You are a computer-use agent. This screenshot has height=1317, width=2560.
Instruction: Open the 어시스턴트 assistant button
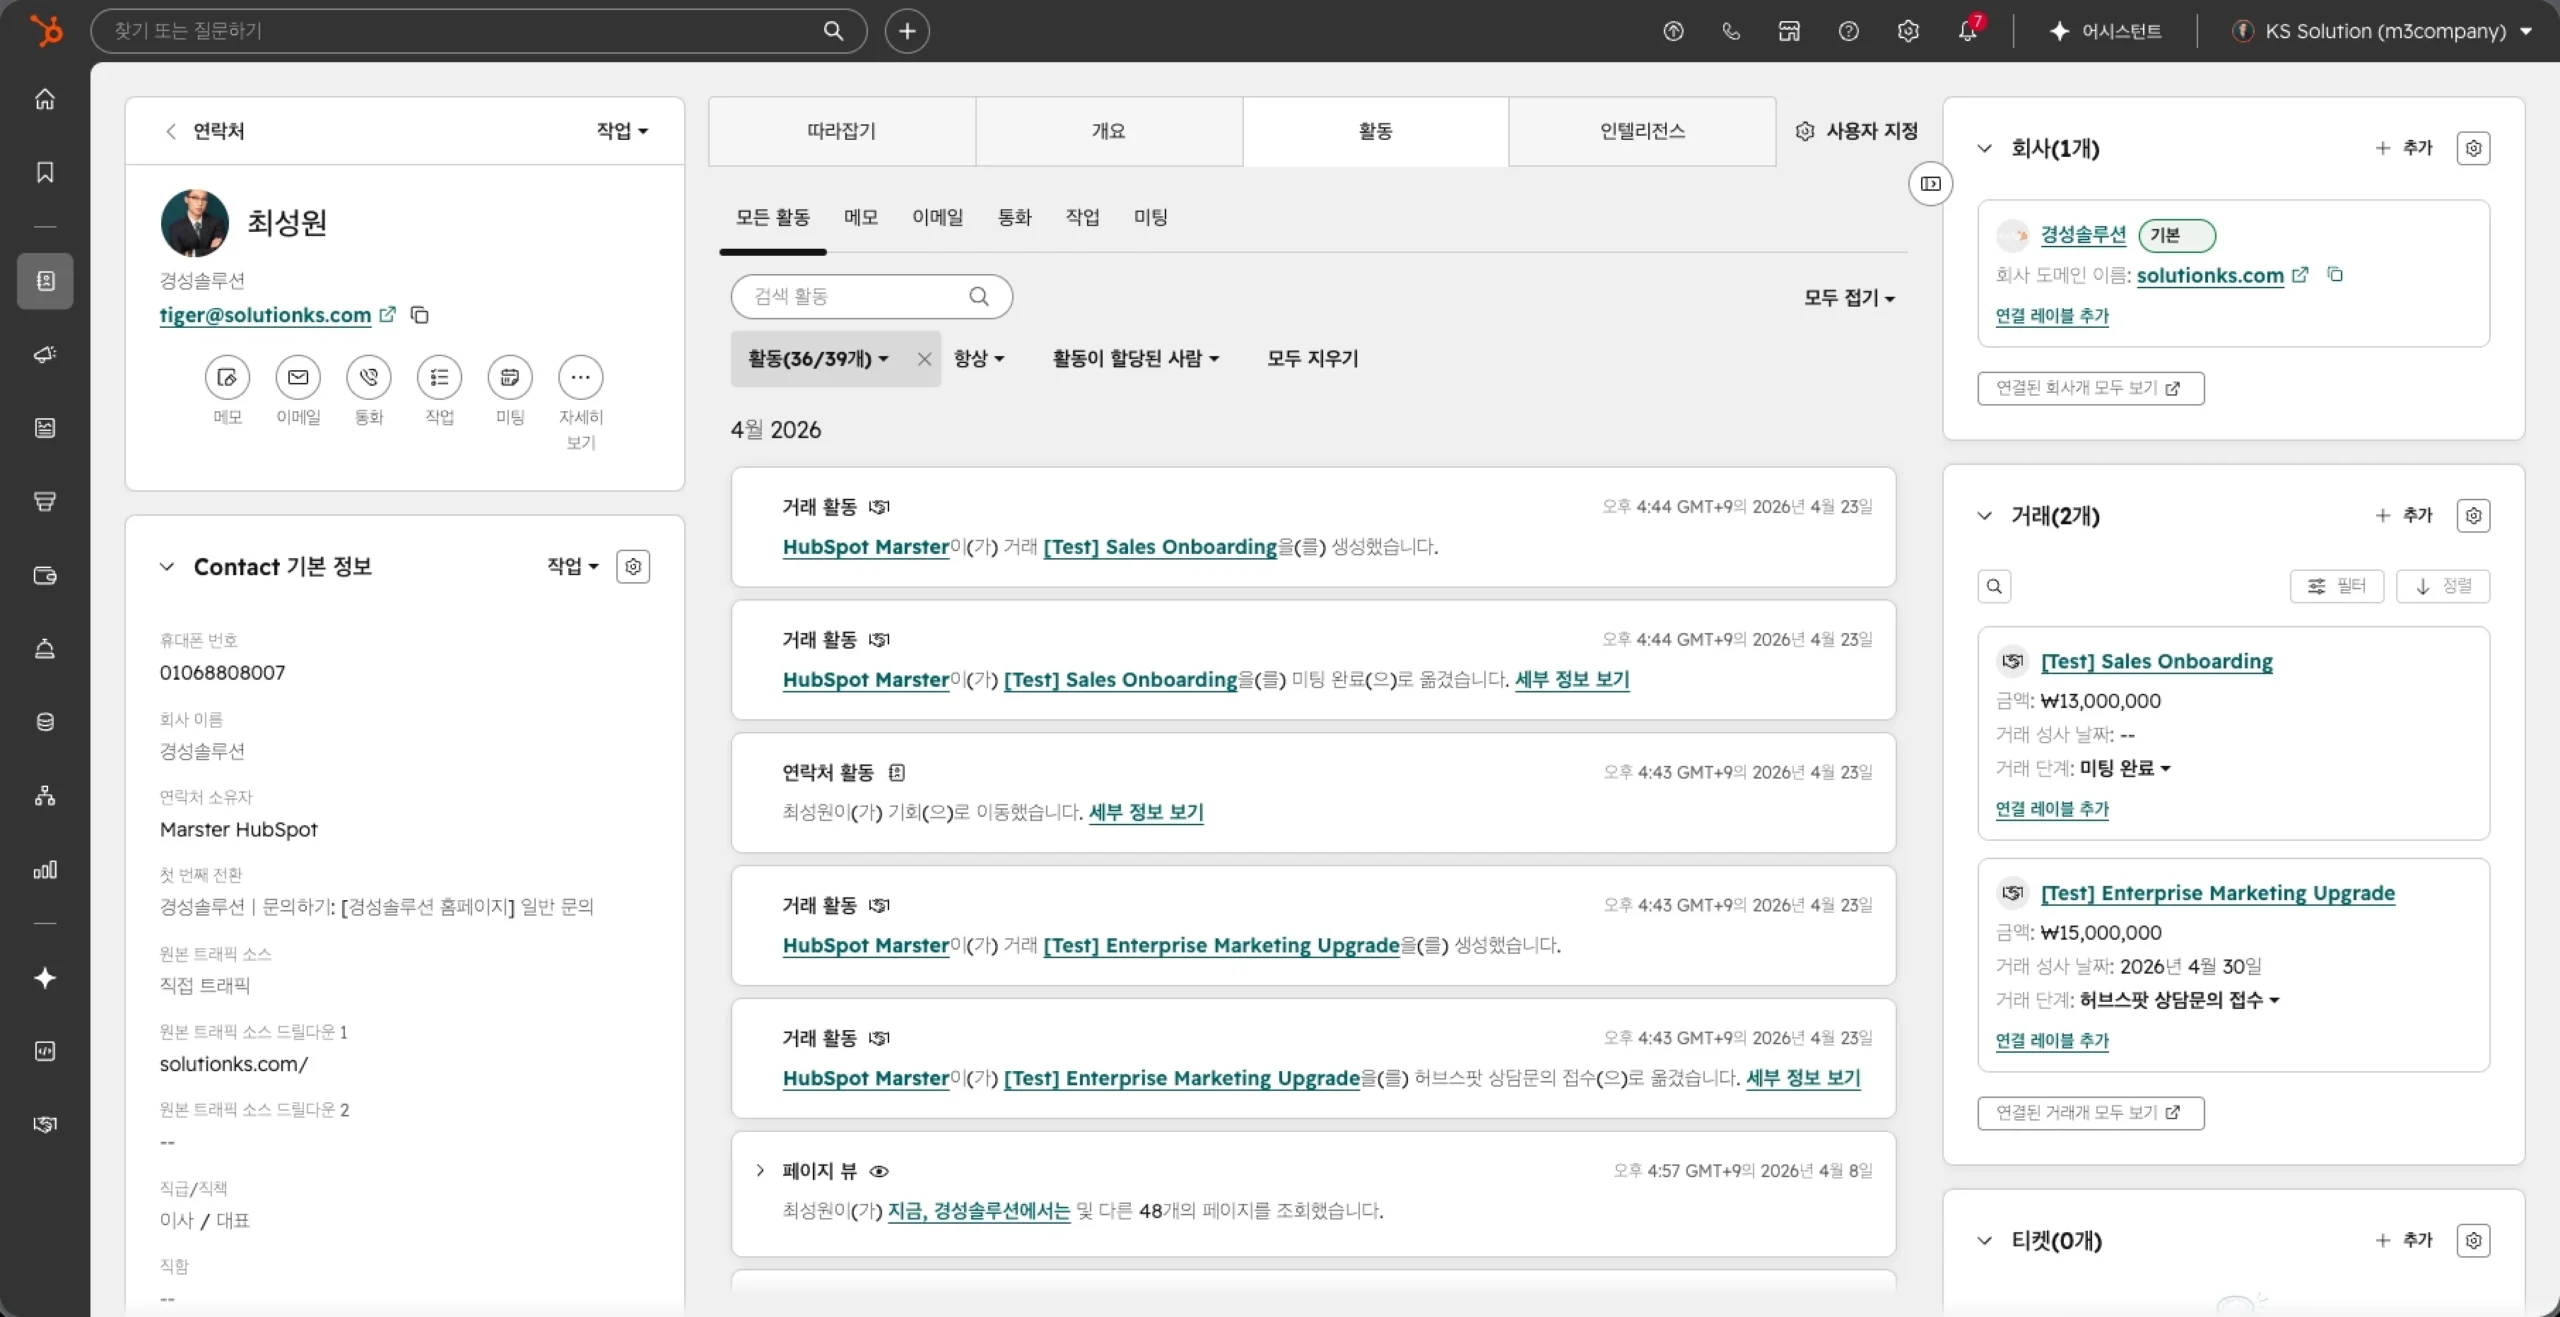2105,31
